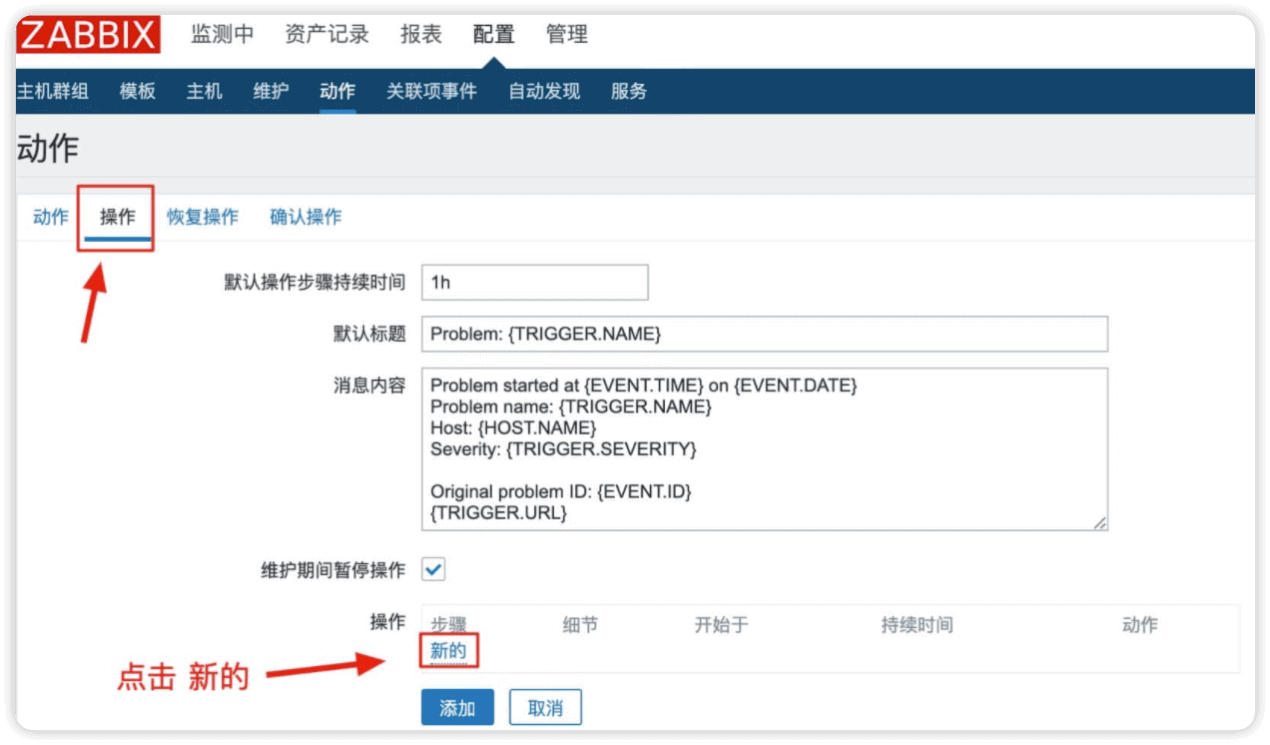The width and height of the screenshot is (1270, 745).
Task: Go to 主机 submenu
Action: click(x=204, y=91)
